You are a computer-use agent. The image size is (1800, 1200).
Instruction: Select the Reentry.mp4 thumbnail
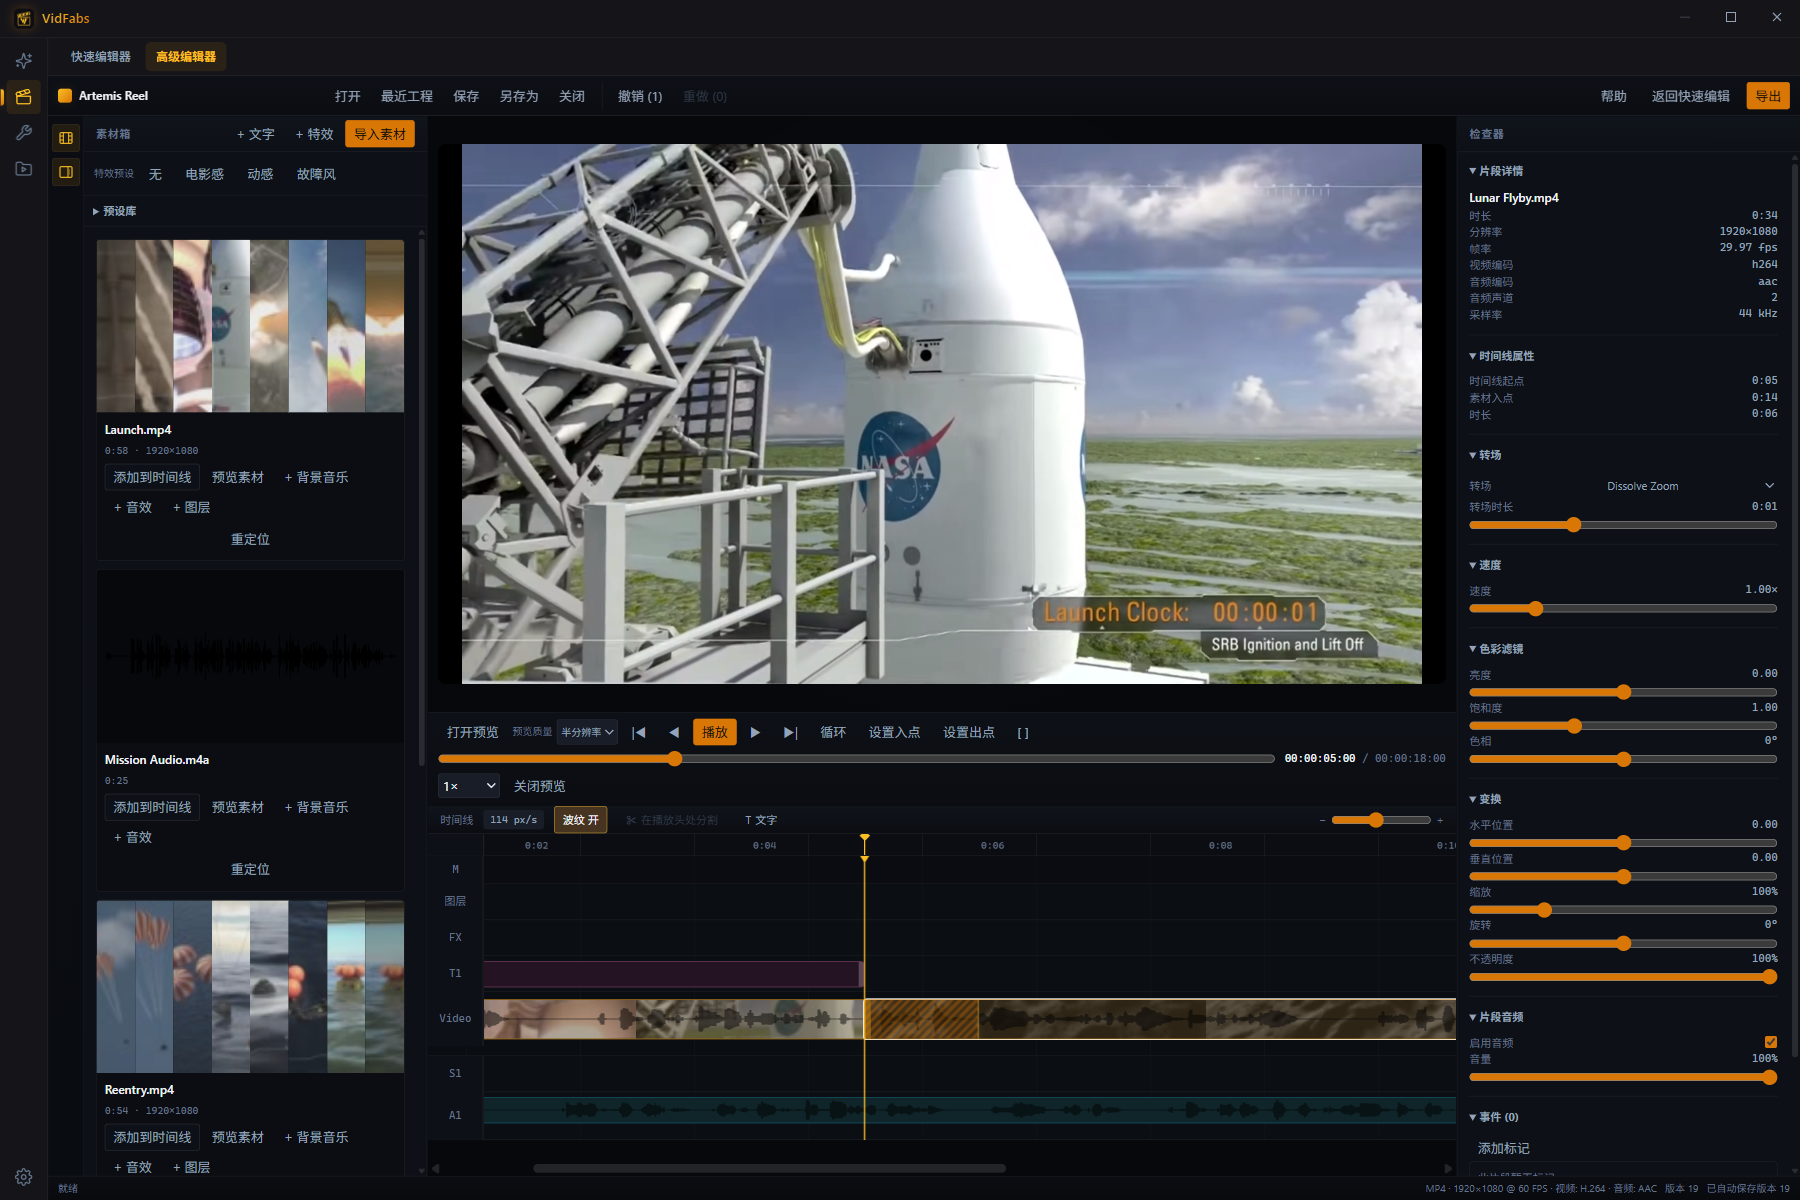(250, 987)
